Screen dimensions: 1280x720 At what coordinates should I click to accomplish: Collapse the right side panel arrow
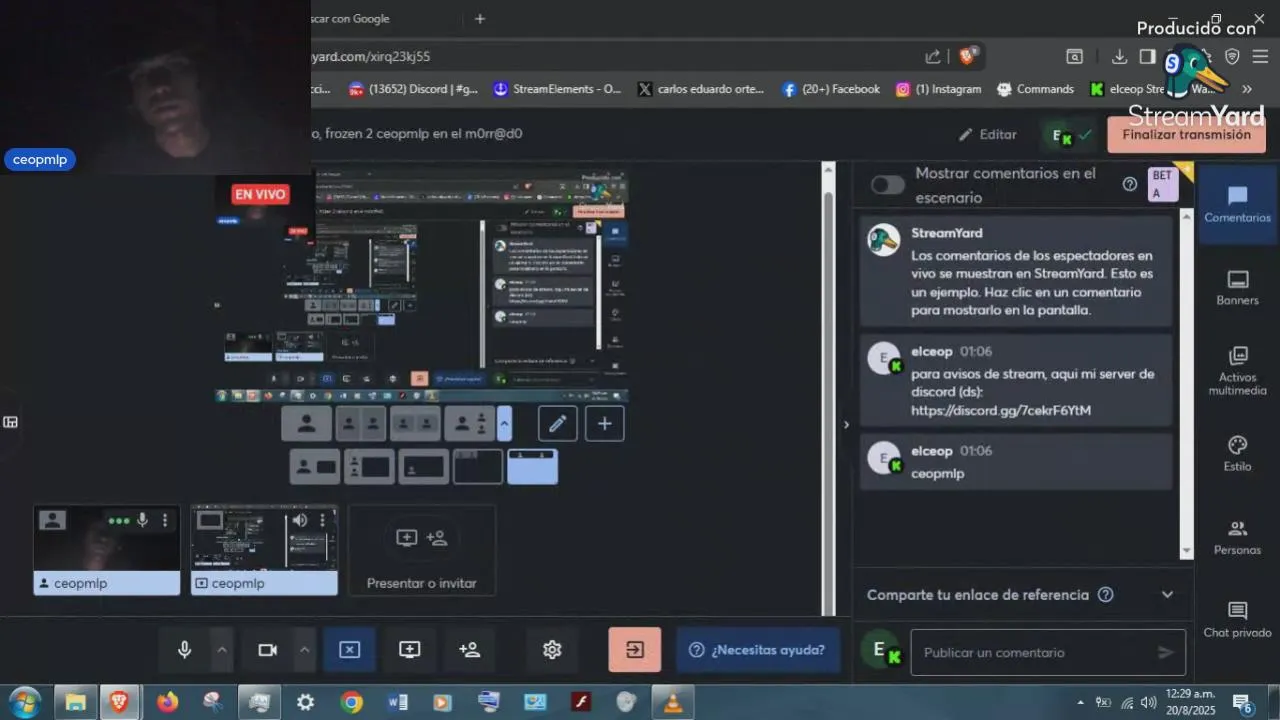tap(846, 424)
